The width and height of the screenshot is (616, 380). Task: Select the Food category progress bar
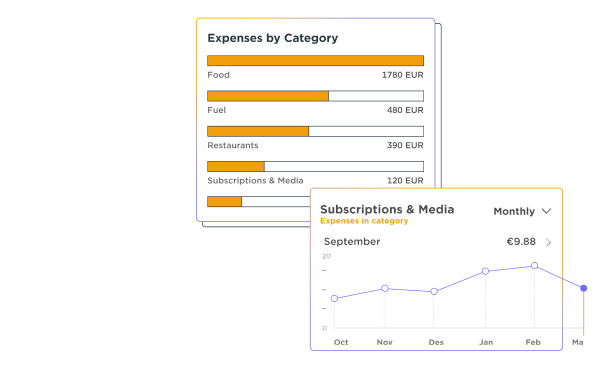315,61
